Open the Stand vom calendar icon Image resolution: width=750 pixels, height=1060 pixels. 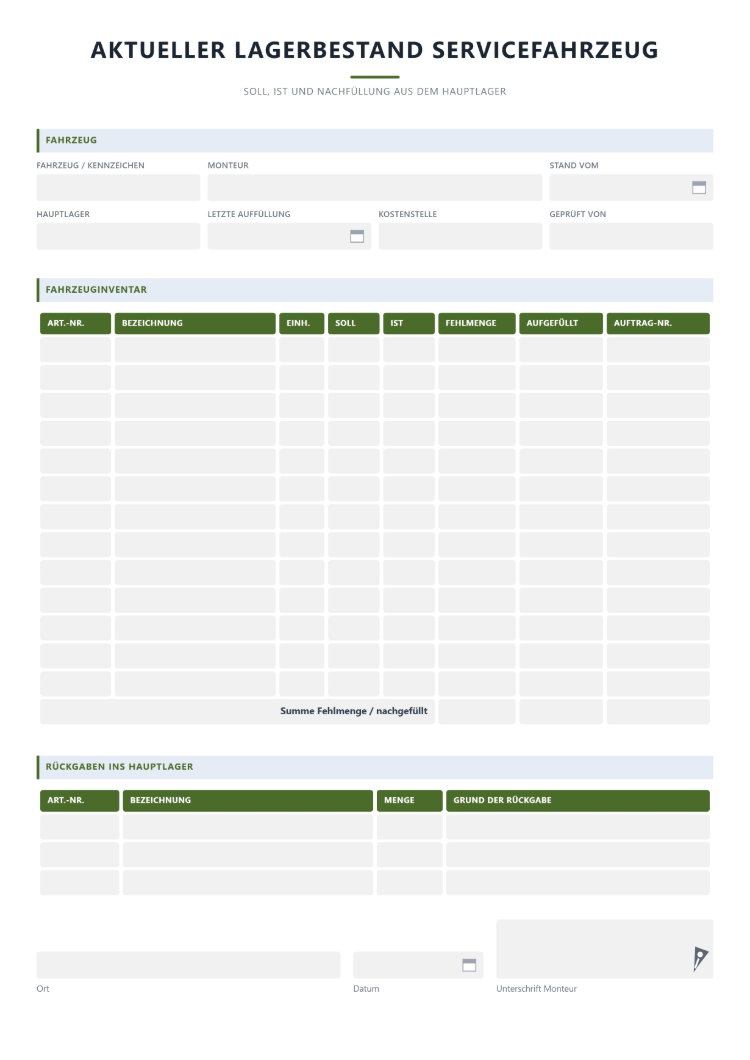point(699,188)
